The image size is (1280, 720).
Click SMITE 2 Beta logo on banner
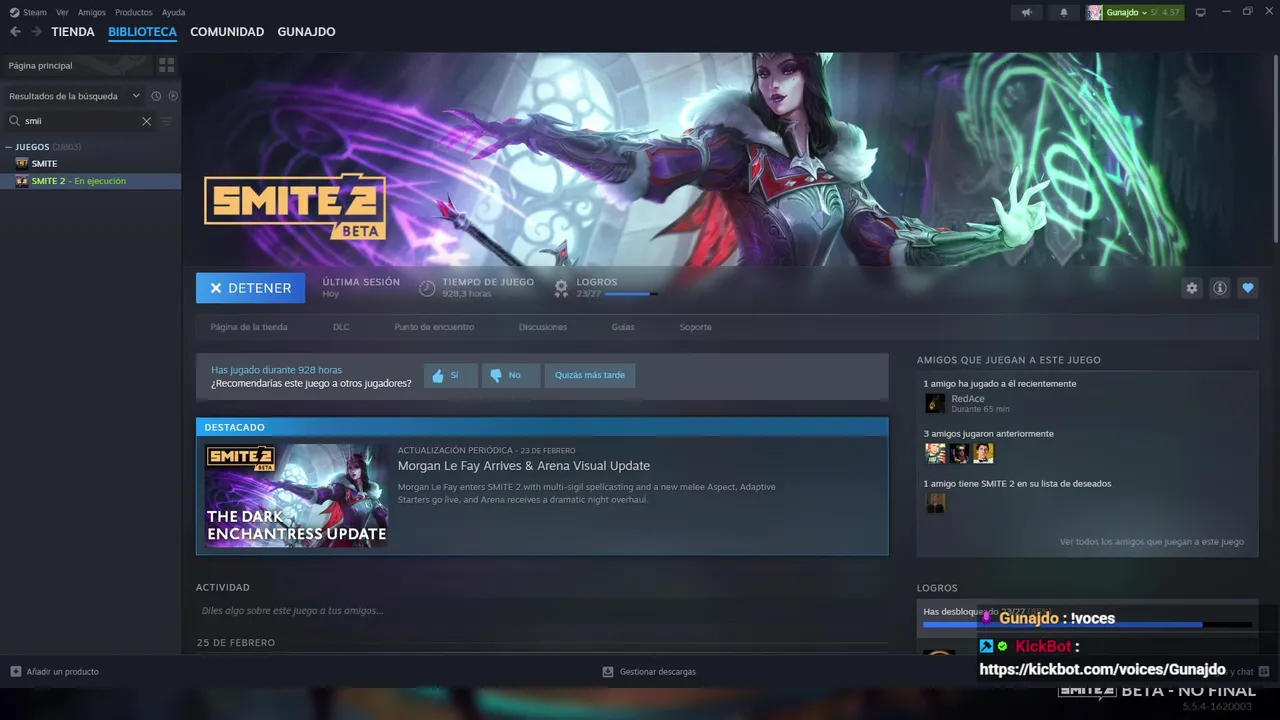point(295,206)
